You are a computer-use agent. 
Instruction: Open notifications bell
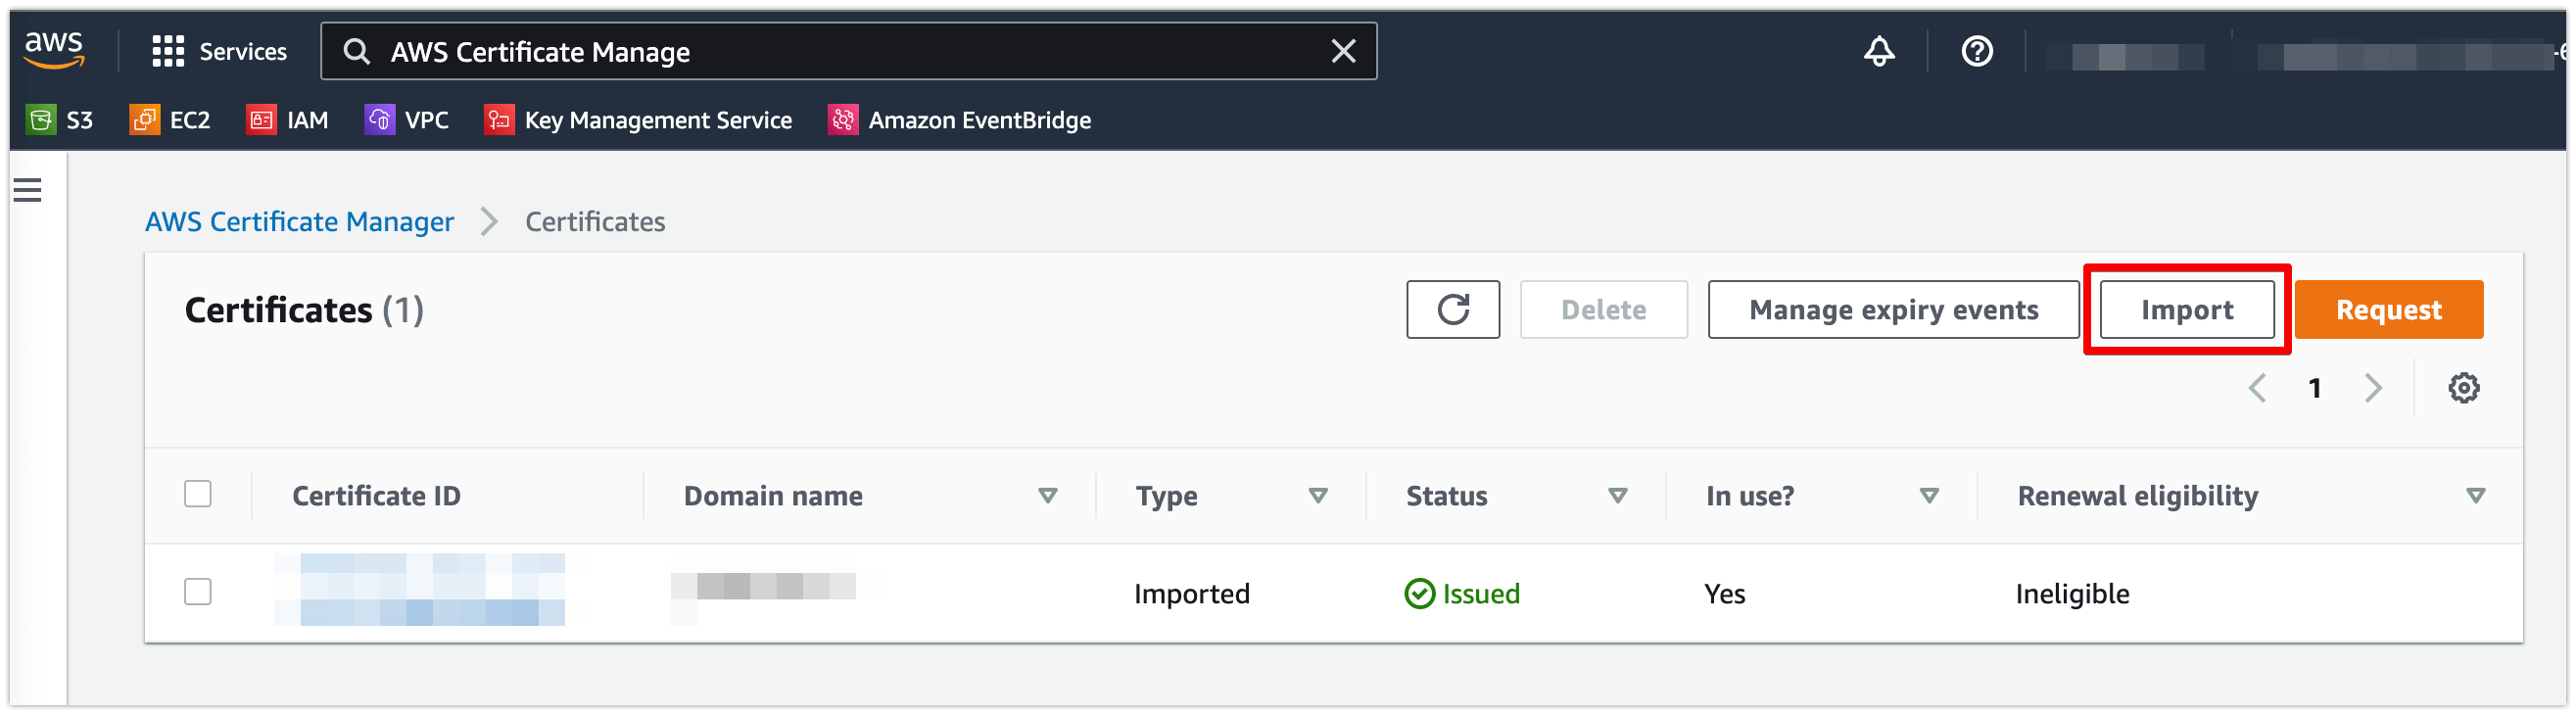1879,51
